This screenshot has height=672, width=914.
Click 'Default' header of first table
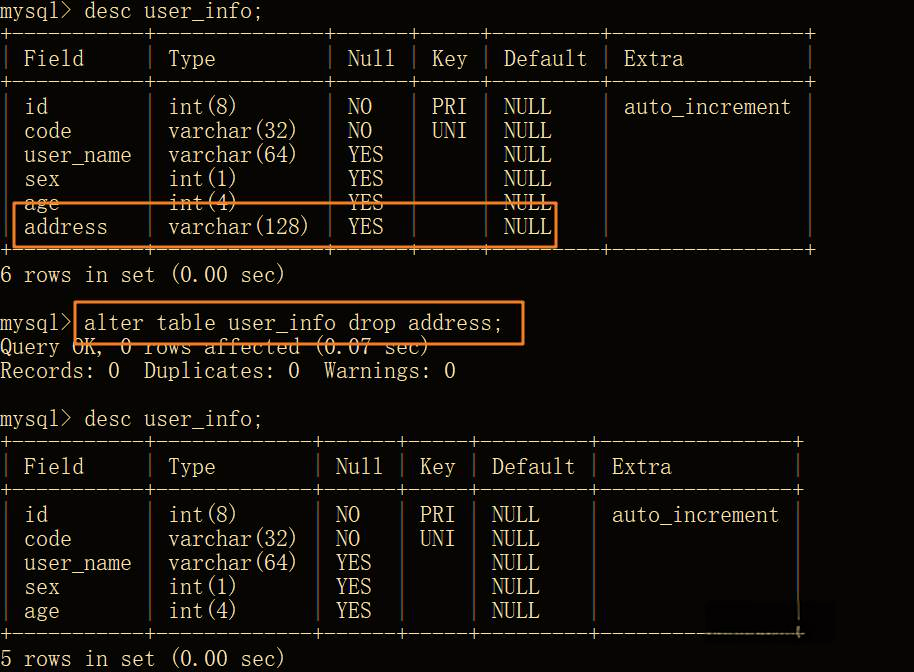pyautogui.click(x=545, y=59)
